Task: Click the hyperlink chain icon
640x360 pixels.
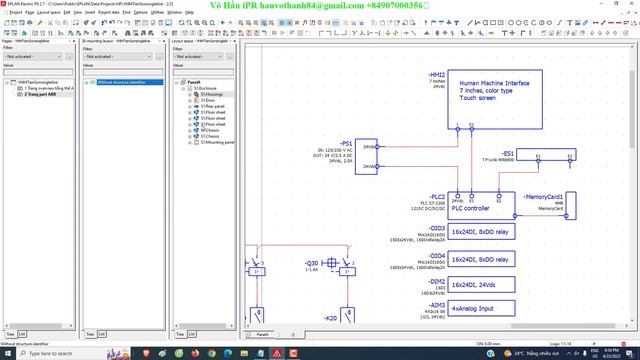Action: [585, 23]
